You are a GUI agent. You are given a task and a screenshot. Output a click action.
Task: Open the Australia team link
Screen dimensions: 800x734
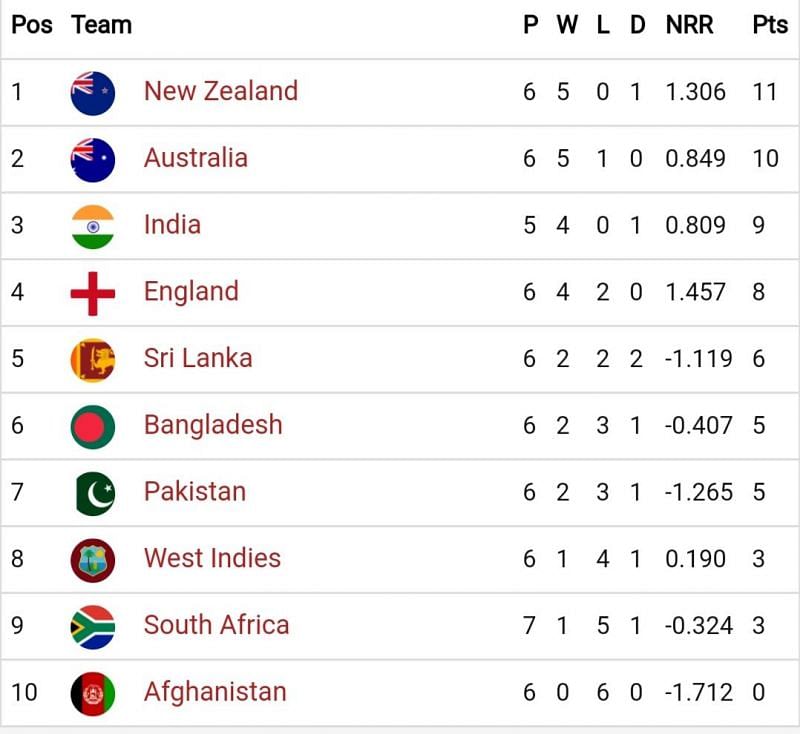tap(196, 158)
